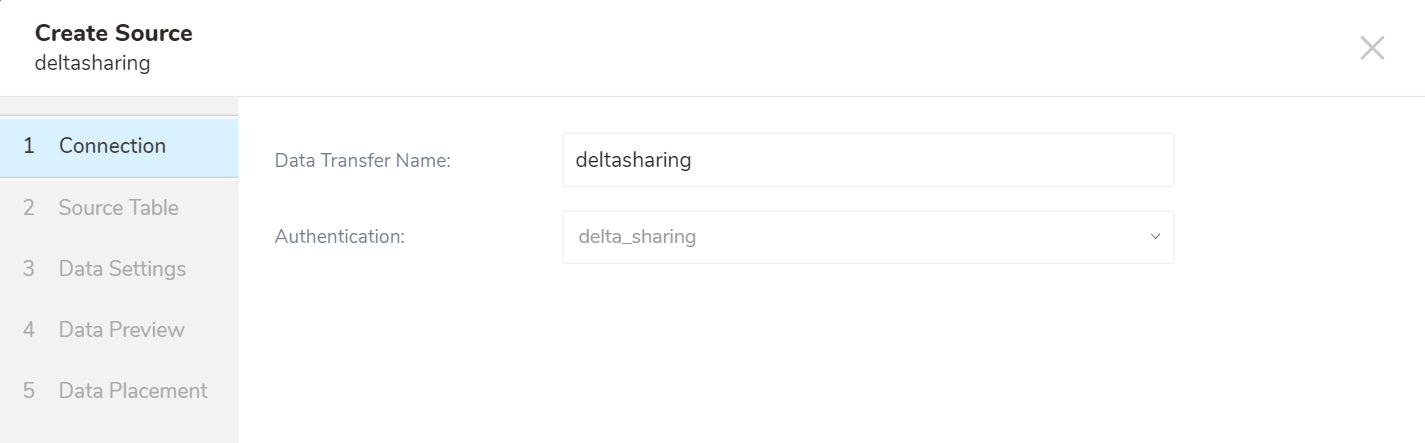Click the Authentication dropdown chevron arrow
This screenshot has width=1425, height=443.
point(1155,237)
